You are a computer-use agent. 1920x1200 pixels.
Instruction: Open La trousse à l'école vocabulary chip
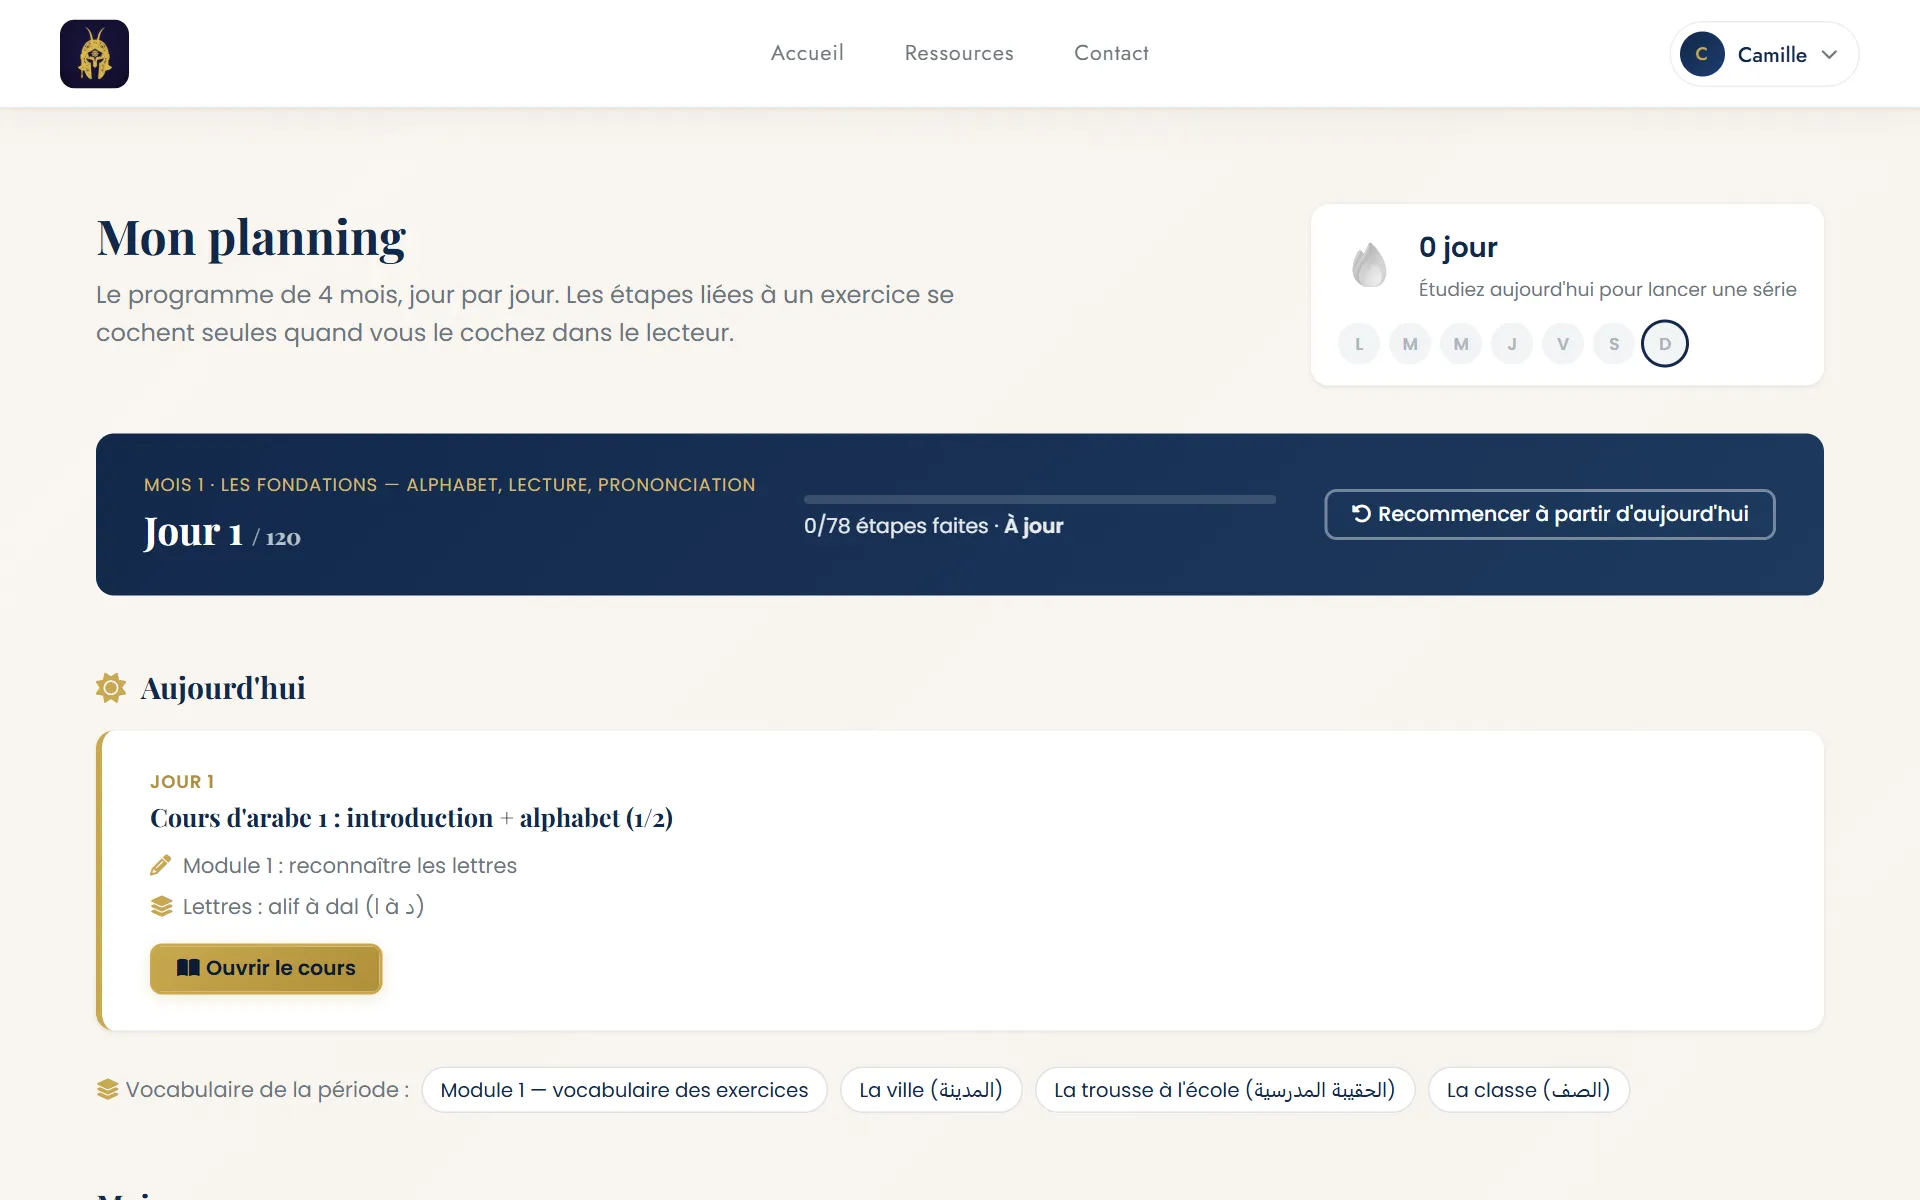coord(1225,1090)
